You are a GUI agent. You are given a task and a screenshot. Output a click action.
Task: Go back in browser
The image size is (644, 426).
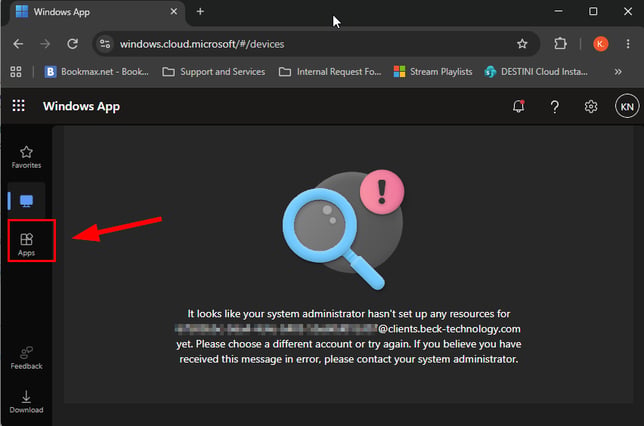click(18, 44)
